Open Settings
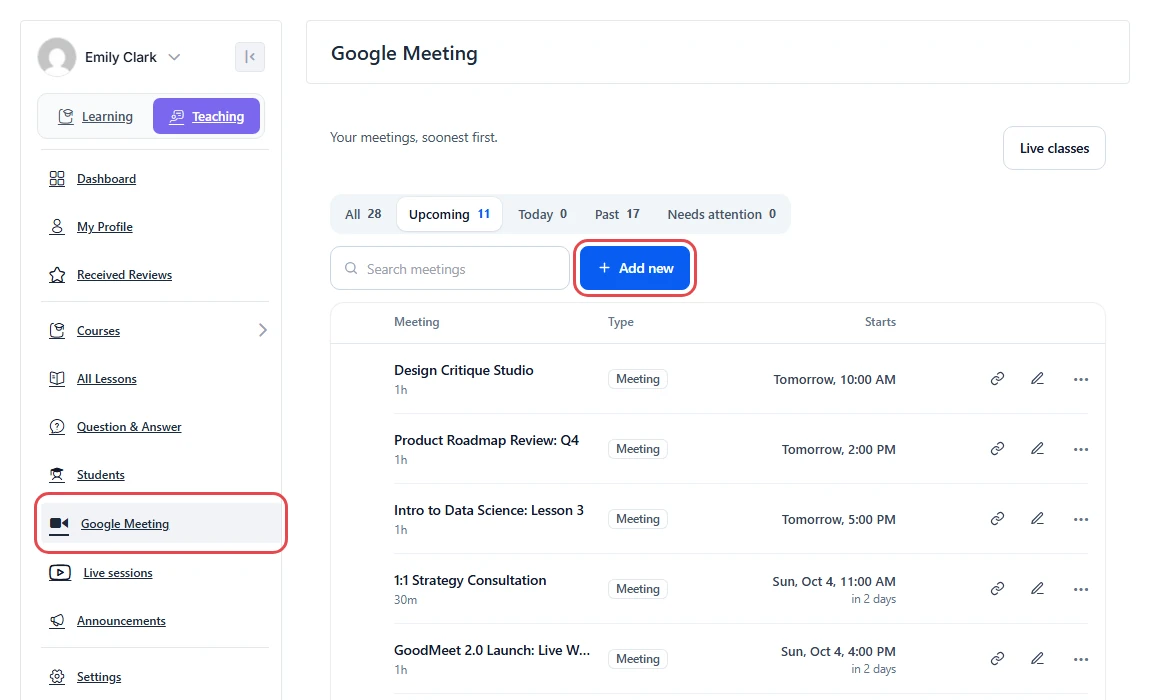 [99, 676]
